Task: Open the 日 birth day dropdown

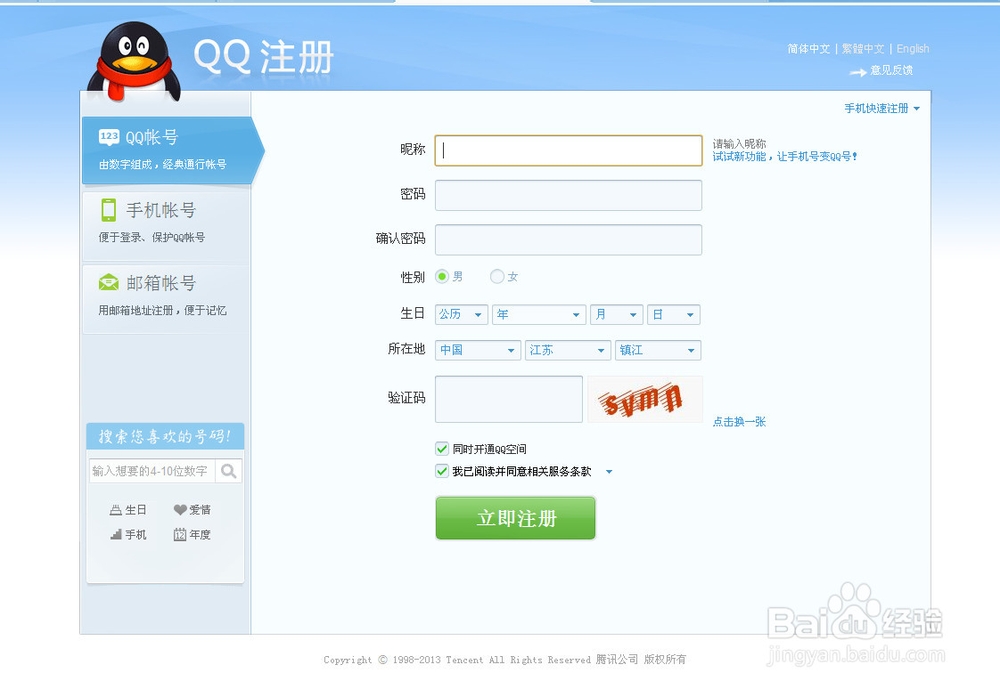Action: (673, 315)
